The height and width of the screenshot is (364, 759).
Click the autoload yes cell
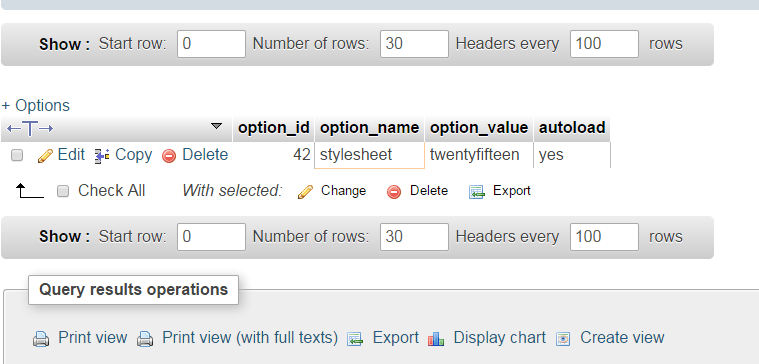tap(572, 155)
